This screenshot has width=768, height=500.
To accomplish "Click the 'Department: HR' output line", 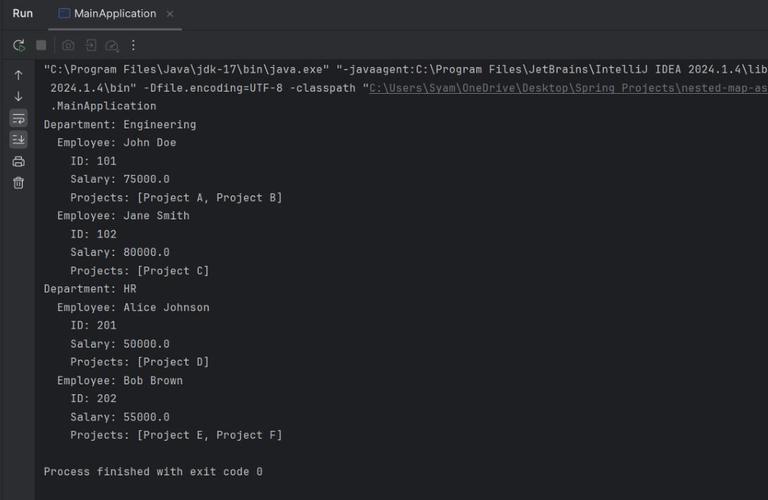I will [90, 289].
